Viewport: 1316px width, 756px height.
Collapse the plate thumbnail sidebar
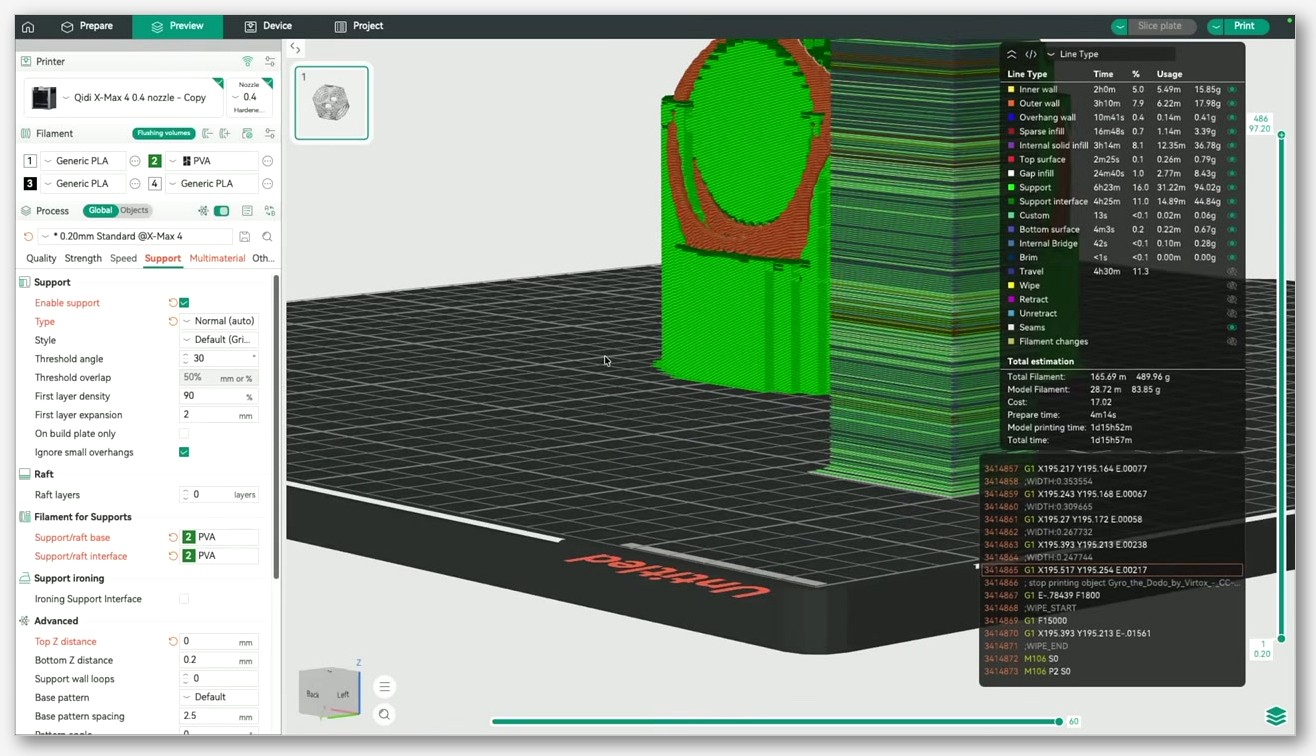click(295, 47)
